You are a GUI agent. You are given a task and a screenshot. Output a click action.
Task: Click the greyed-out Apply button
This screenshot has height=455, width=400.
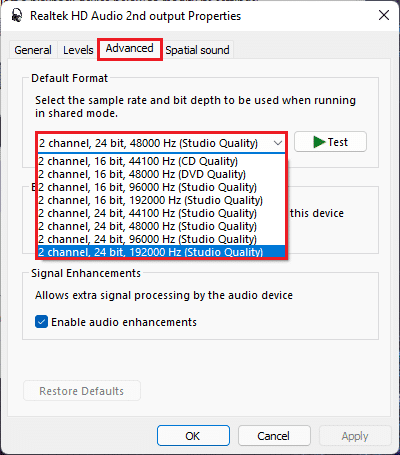355,436
